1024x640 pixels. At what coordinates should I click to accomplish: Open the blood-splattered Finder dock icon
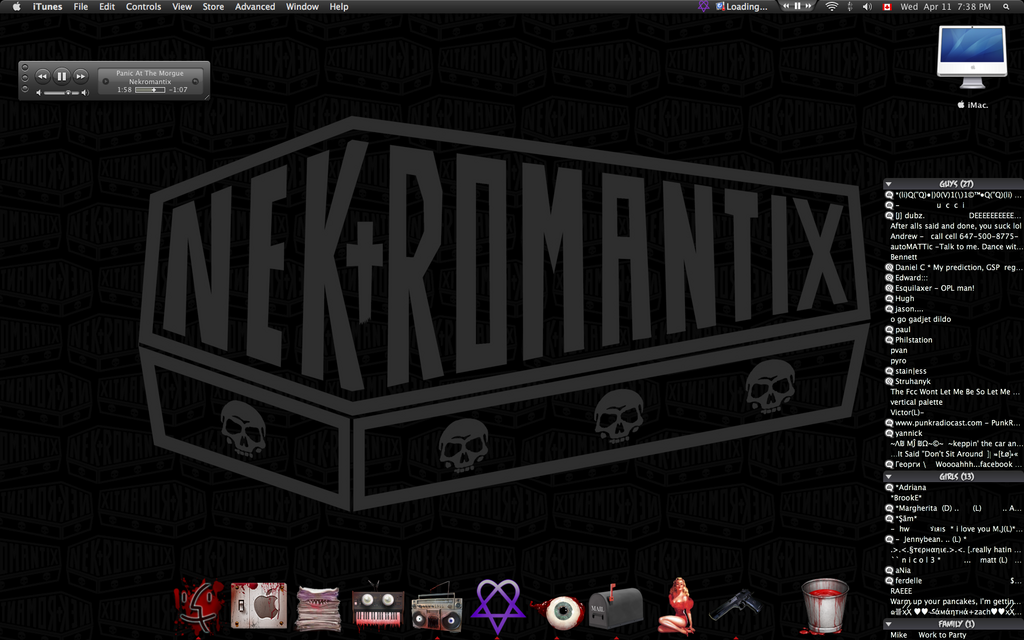pos(199,607)
